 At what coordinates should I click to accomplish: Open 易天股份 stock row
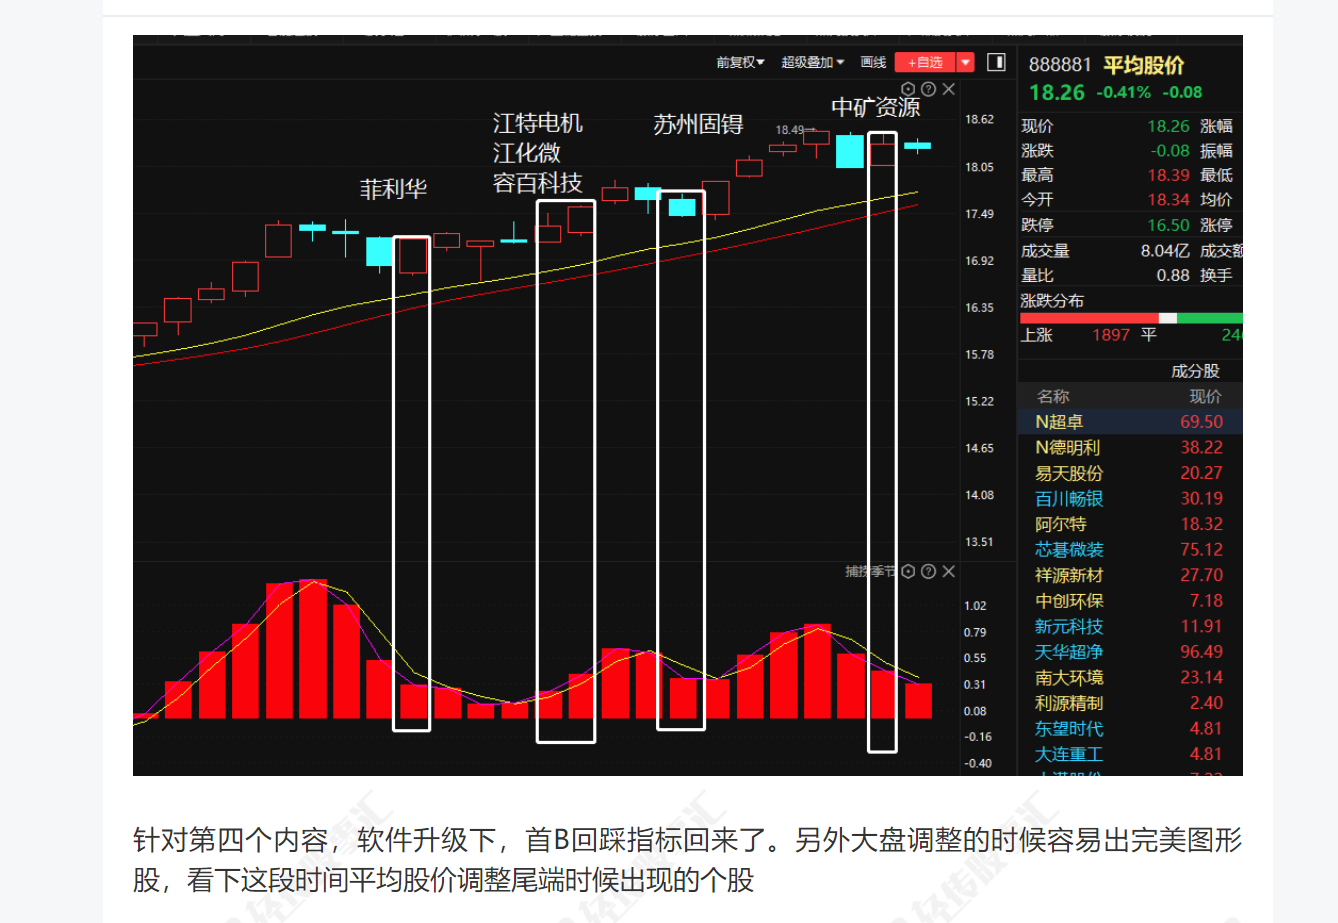1130,473
